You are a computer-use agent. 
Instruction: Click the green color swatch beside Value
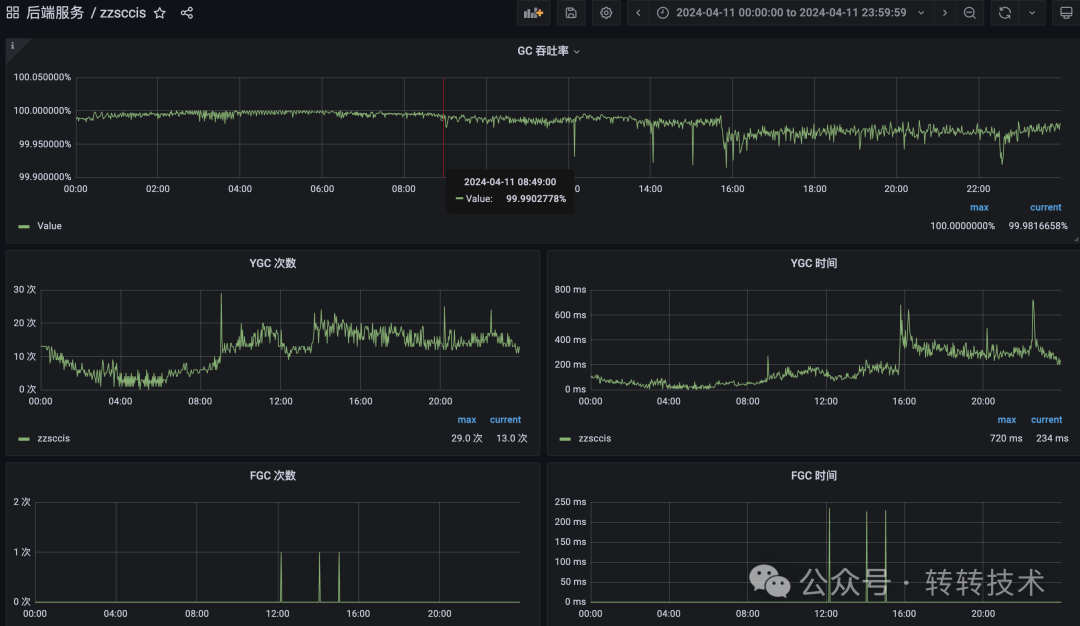[24, 226]
